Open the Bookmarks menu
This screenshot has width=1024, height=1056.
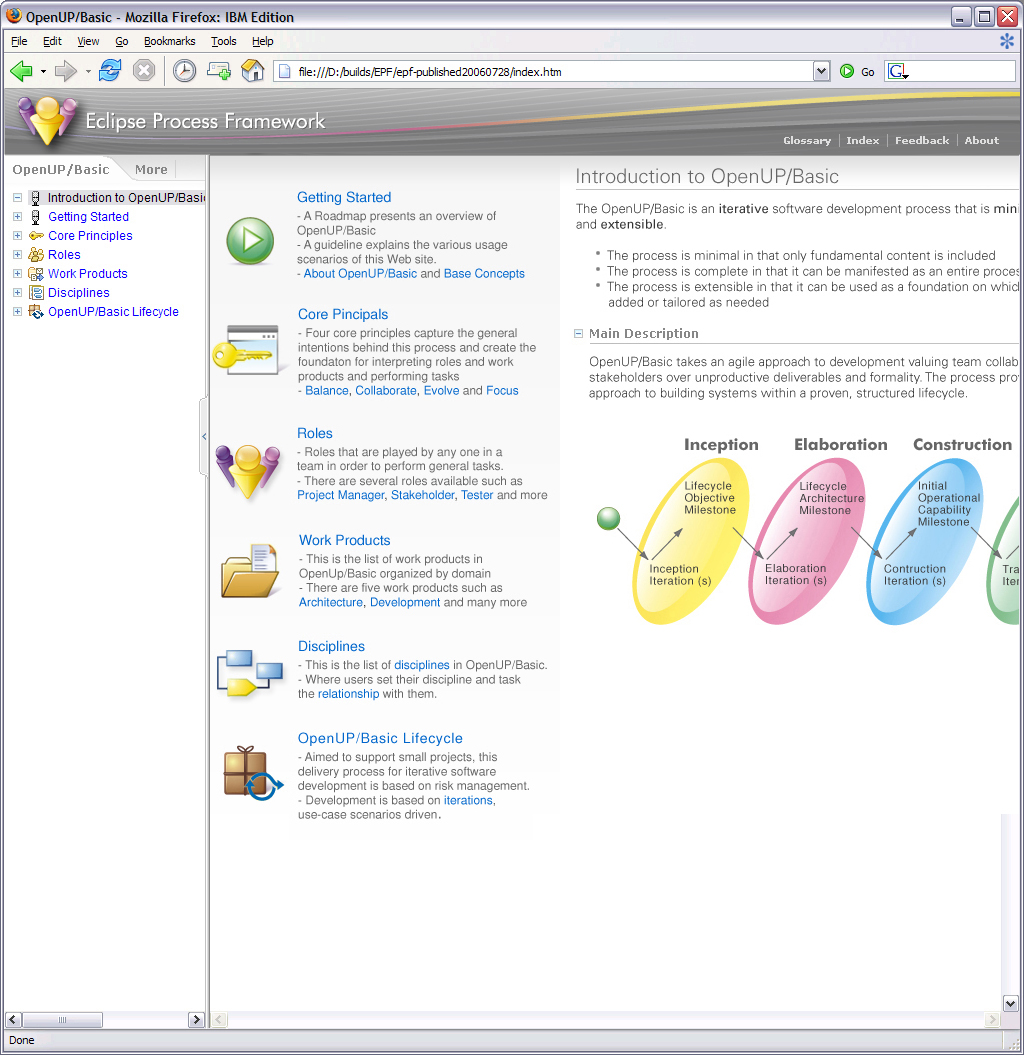[170, 41]
